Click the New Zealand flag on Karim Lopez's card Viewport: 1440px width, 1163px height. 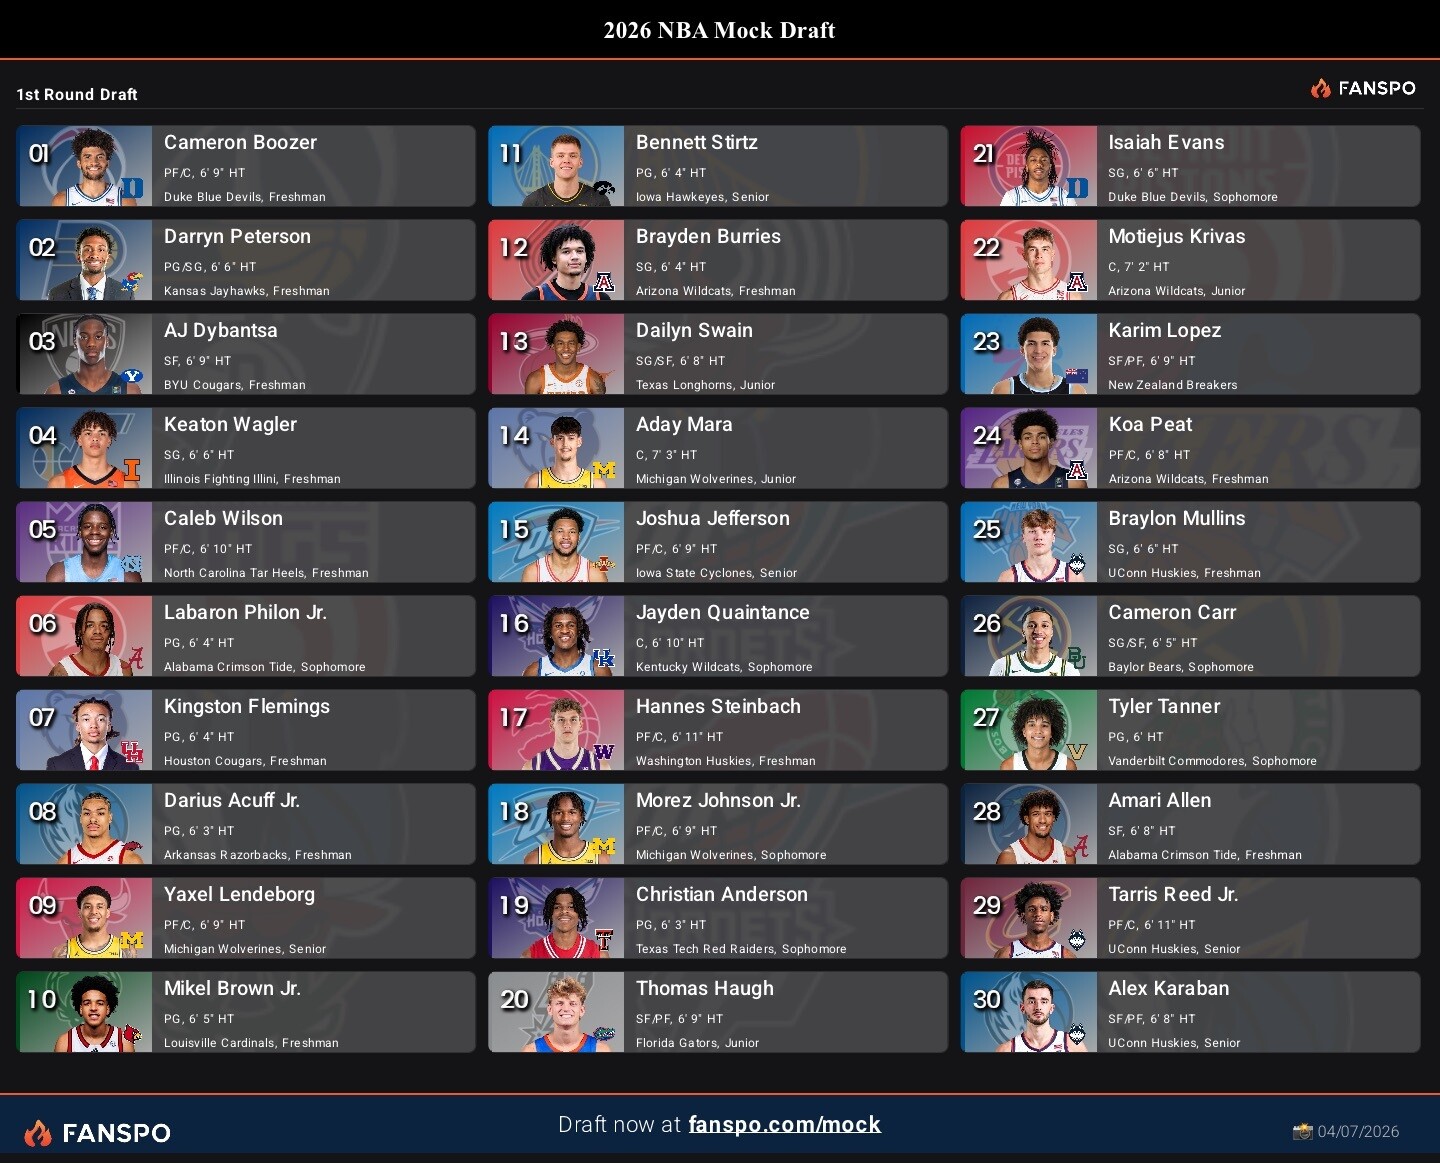(x=1077, y=376)
